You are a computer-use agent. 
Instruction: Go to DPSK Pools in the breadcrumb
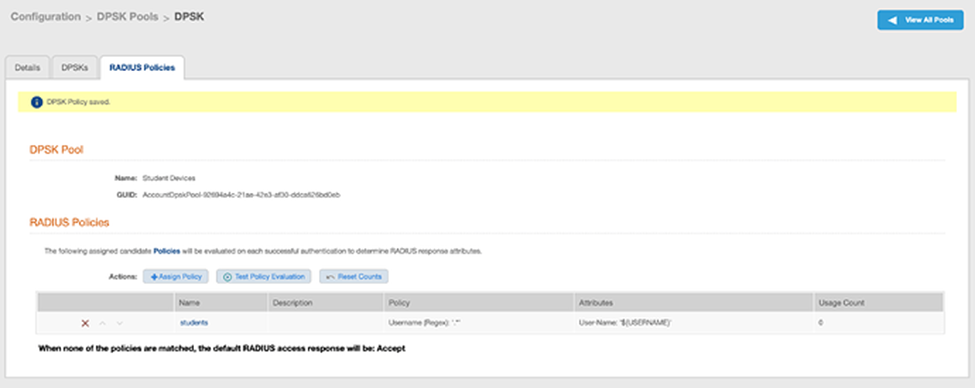[x=127, y=17]
